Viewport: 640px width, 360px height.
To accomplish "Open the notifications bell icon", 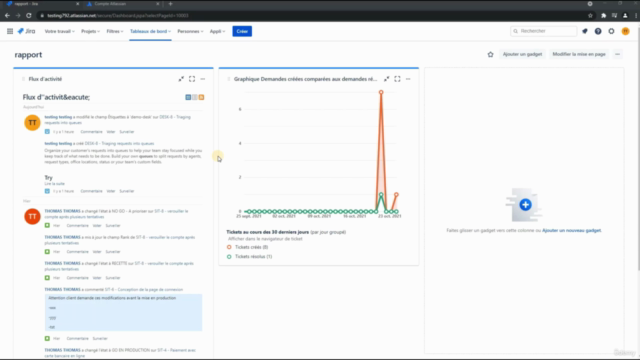I will 585,31.
